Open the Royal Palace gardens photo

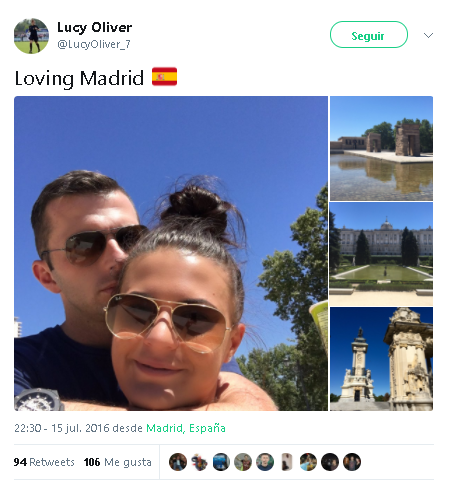click(x=381, y=254)
